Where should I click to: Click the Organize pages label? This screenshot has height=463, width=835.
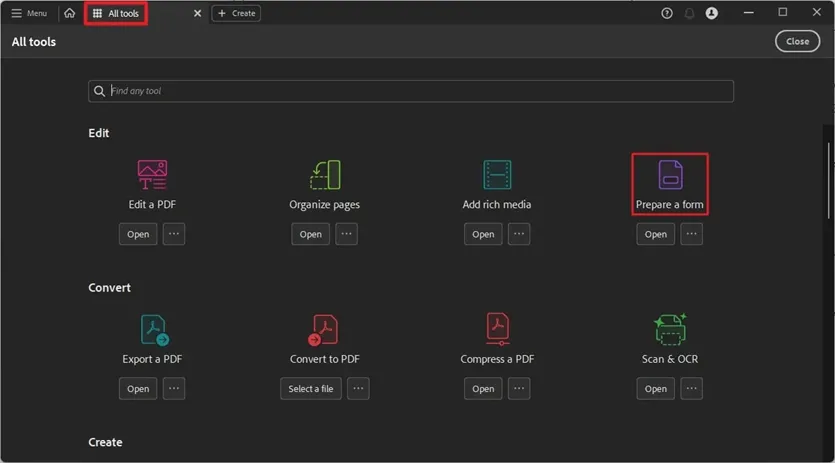325,205
